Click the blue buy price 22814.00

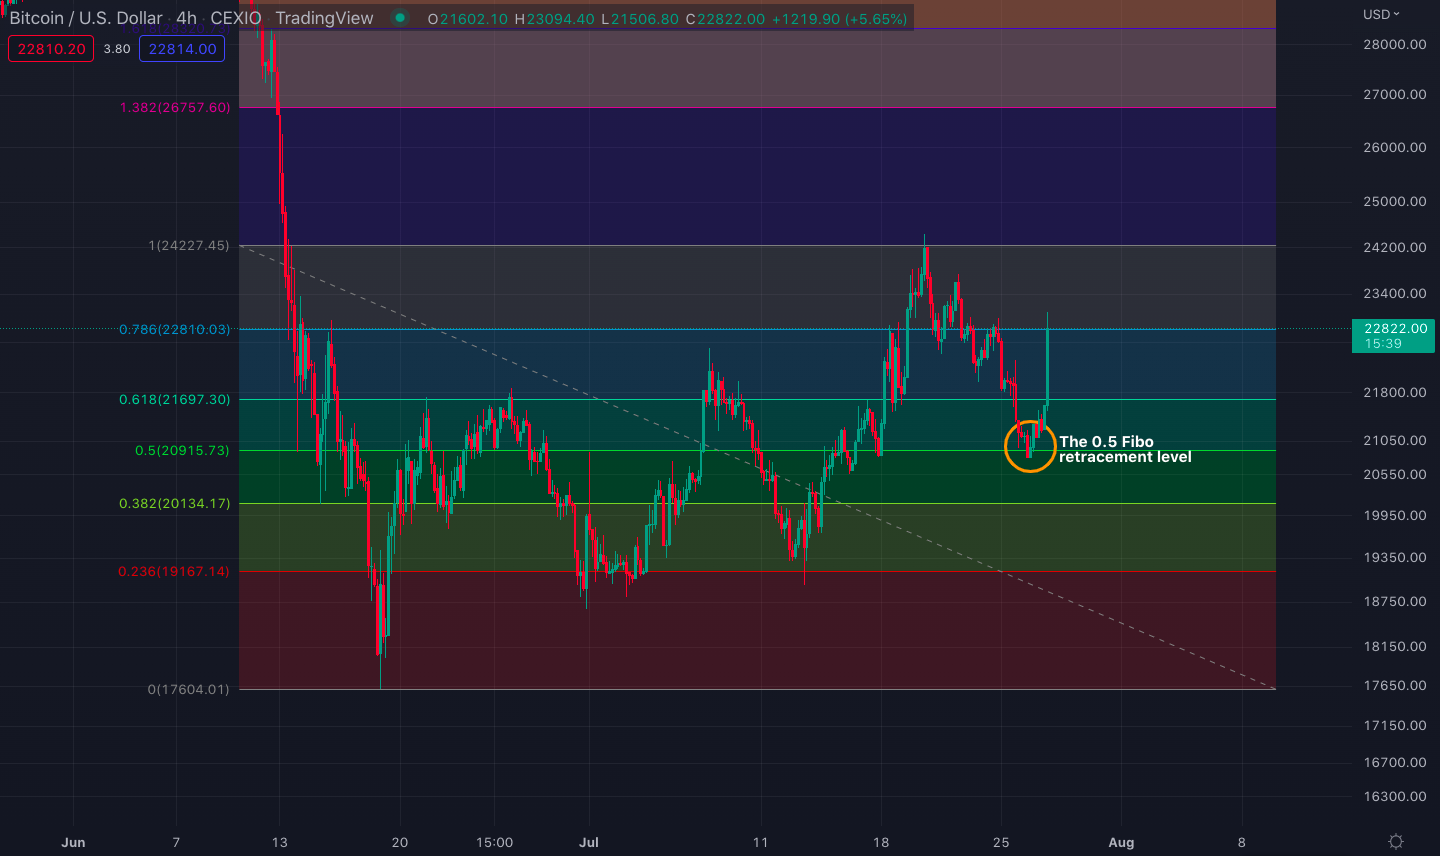(182, 49)
